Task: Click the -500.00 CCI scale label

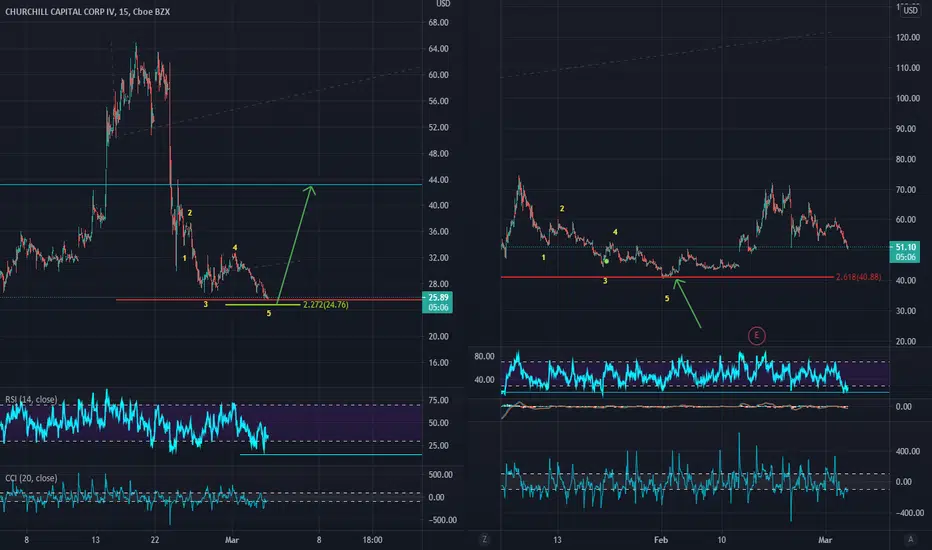Action: (443, 520)
